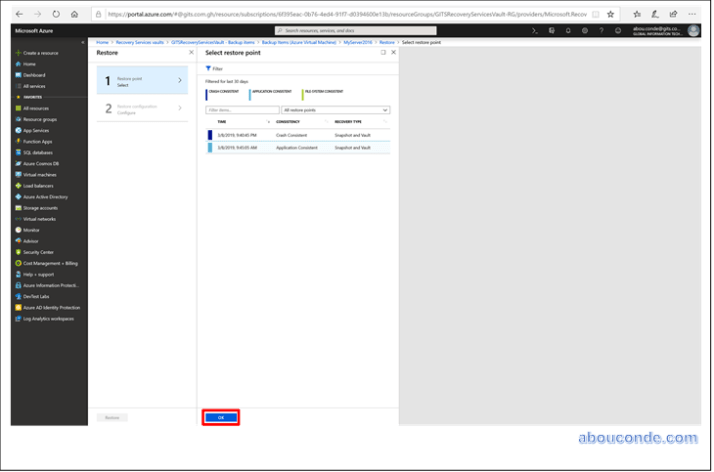The width and height of the screenshot is (714, 472).
Task: Select the Crash Consistent restore point row
Action: pos(298,133)
